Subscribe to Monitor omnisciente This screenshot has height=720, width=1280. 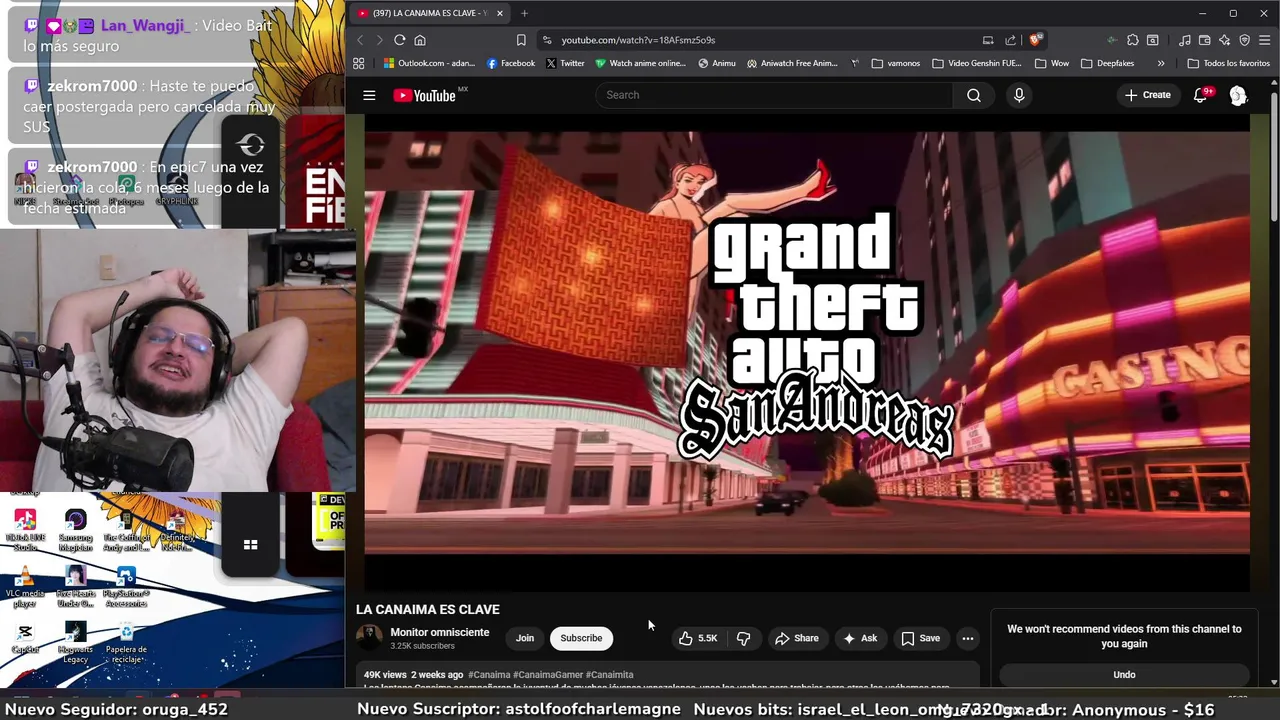point(581,638)
